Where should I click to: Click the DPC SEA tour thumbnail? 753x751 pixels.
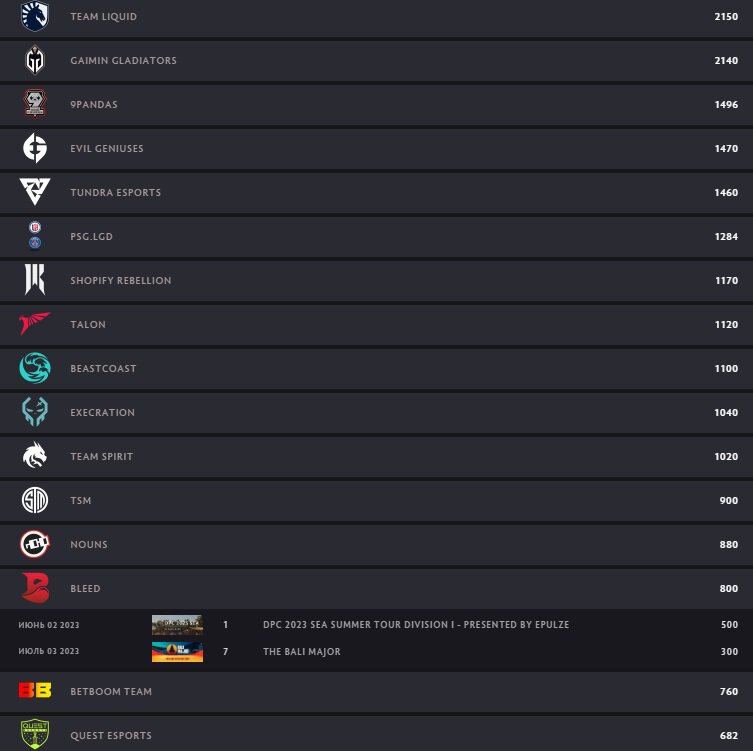[x=177, y=625]
